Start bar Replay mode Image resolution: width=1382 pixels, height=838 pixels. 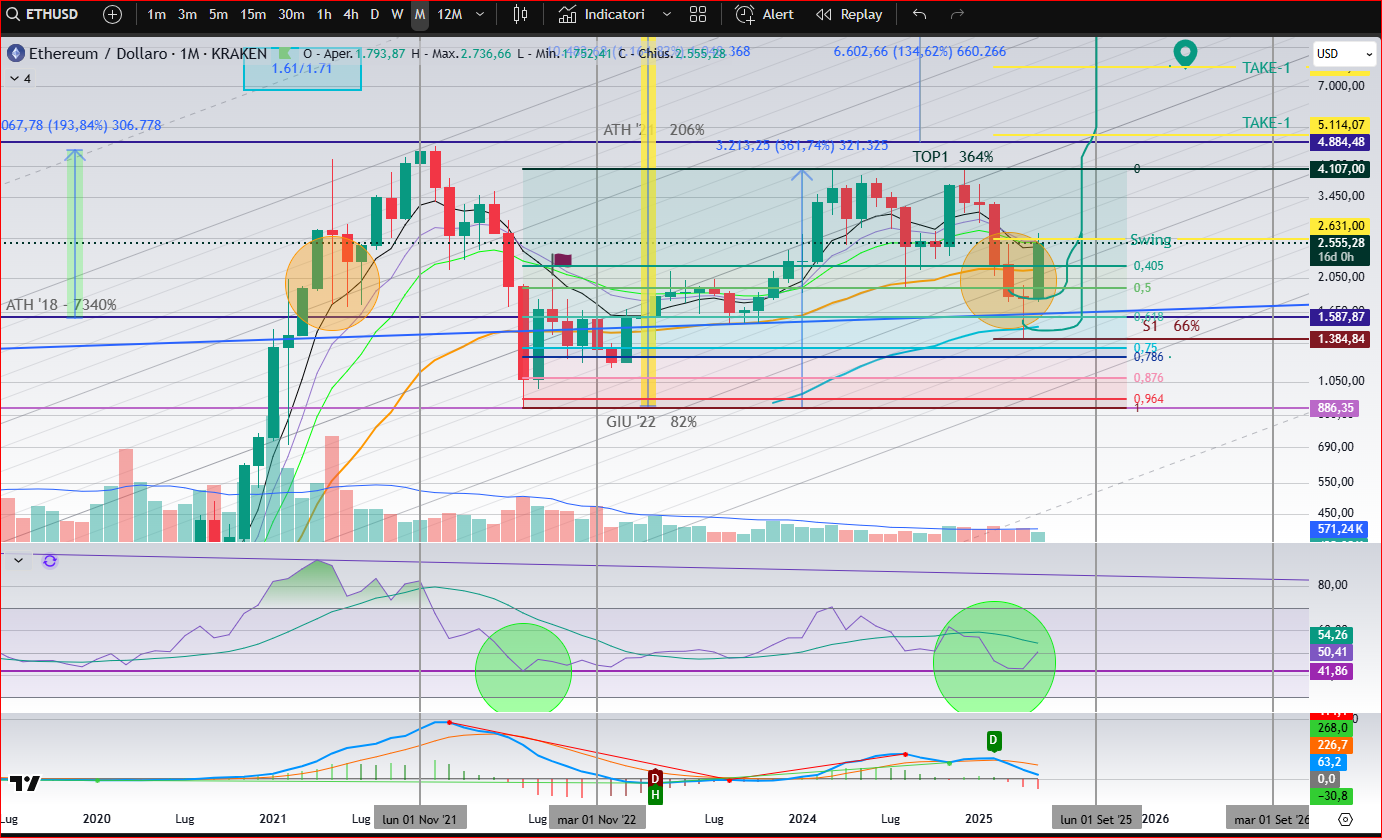tap(849, 15)
